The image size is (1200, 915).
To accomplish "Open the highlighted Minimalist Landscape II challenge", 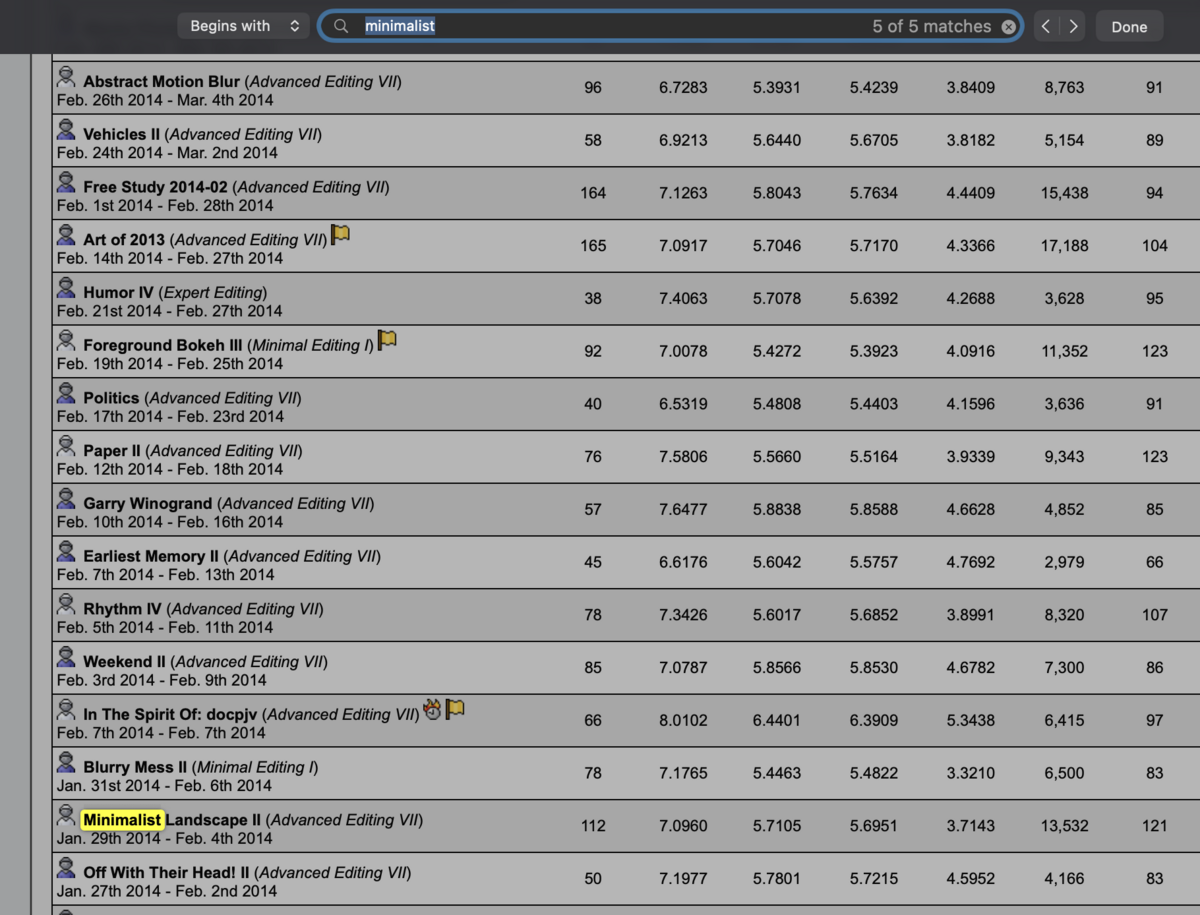I will (x=172, y=821).
